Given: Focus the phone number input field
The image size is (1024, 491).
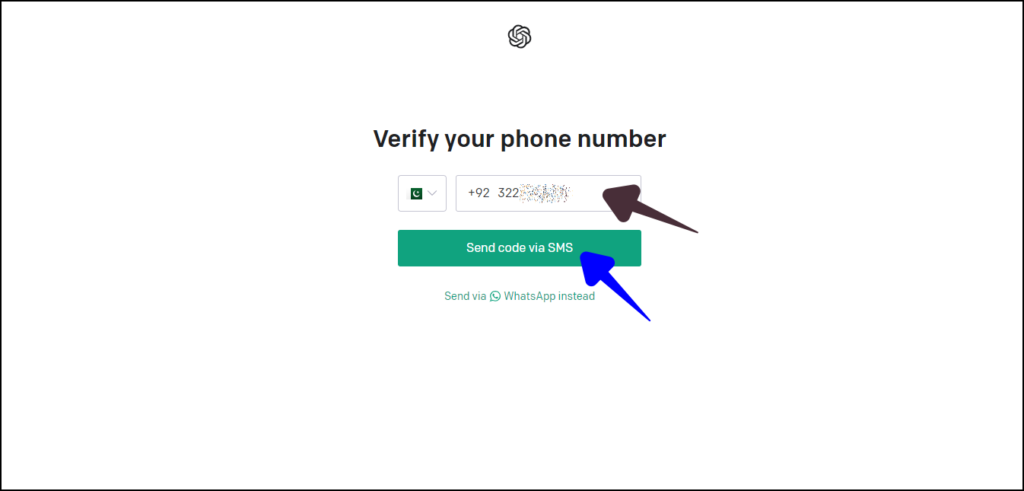Looking at the screenshot, I should (x=549, y=193).
